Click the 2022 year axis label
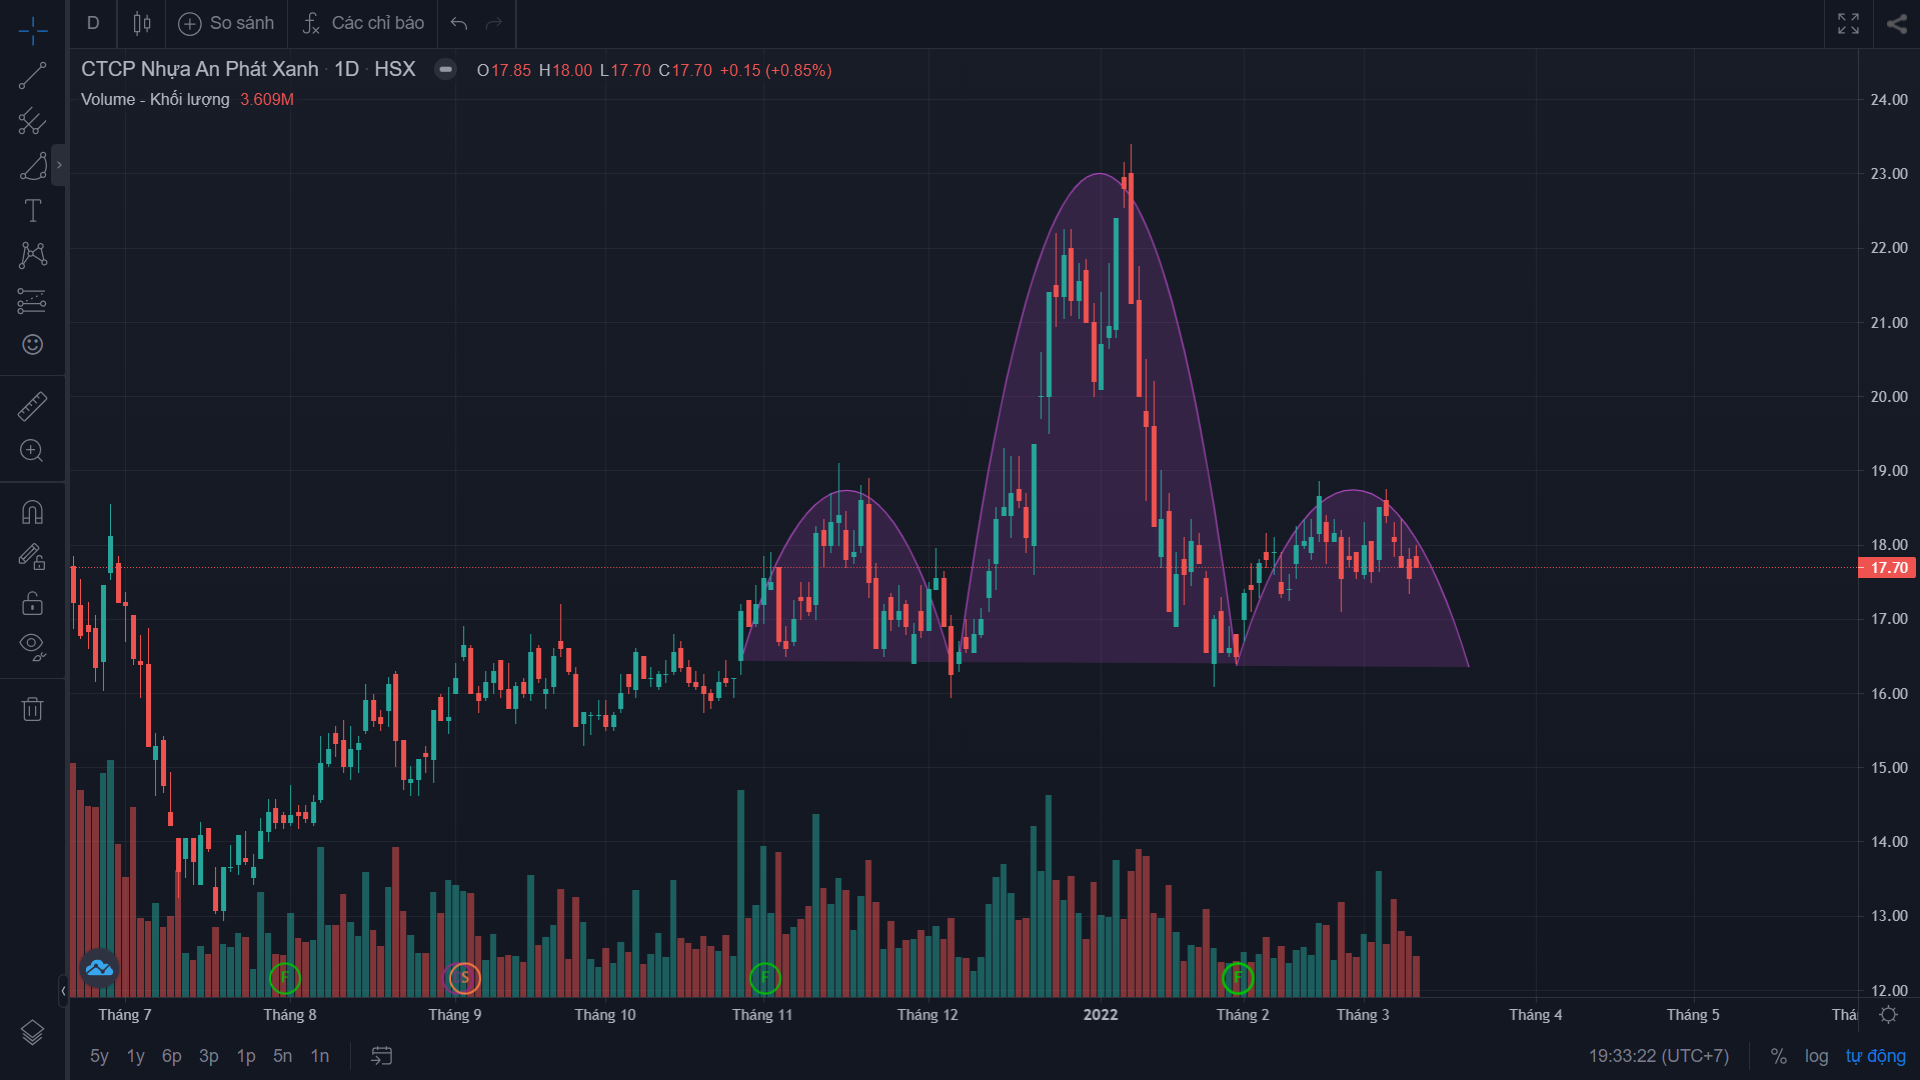1920x1080 pixels. (1101, 1015)
